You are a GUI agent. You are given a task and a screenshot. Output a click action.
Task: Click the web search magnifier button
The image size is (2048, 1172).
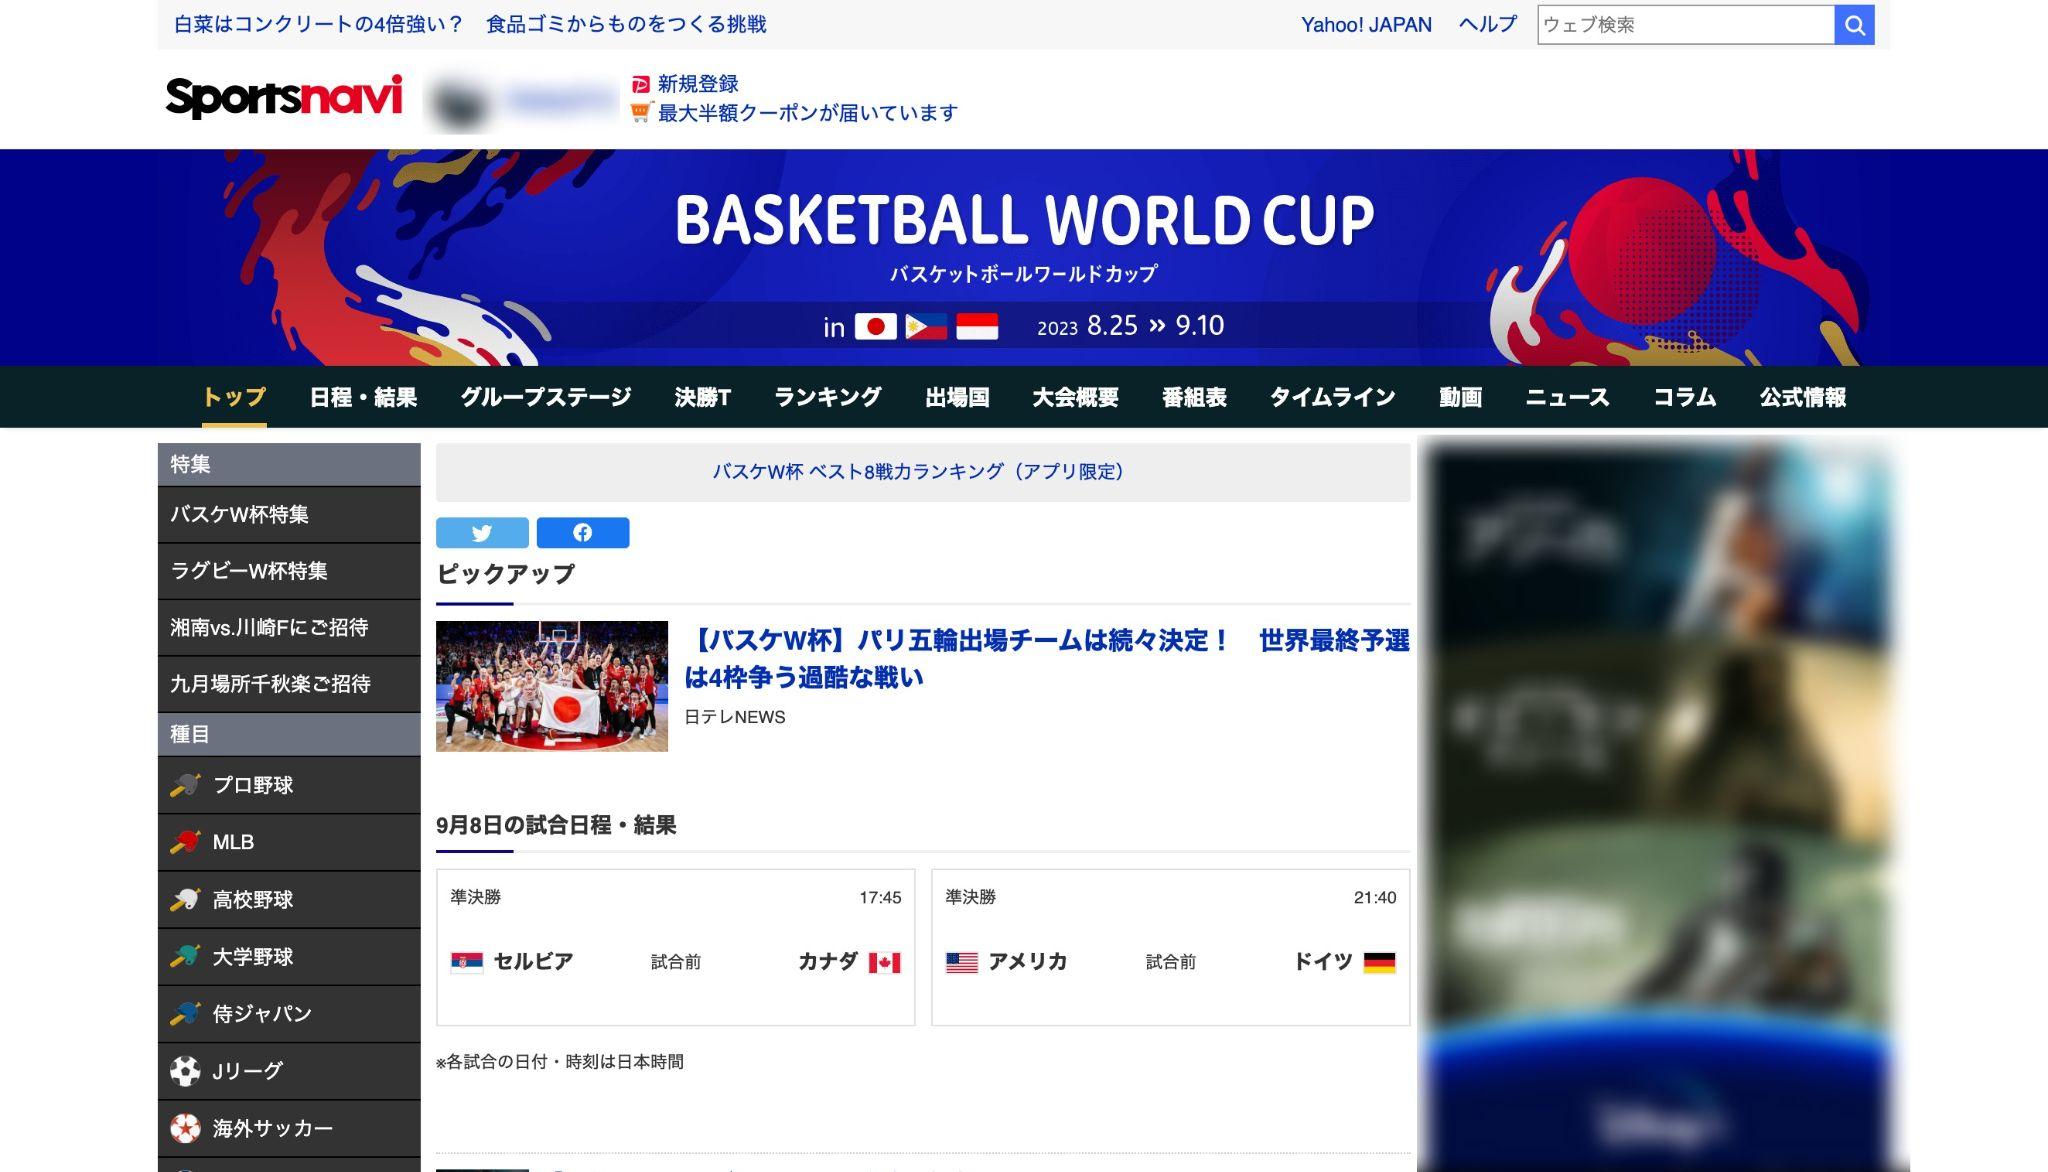point(1854,25)
